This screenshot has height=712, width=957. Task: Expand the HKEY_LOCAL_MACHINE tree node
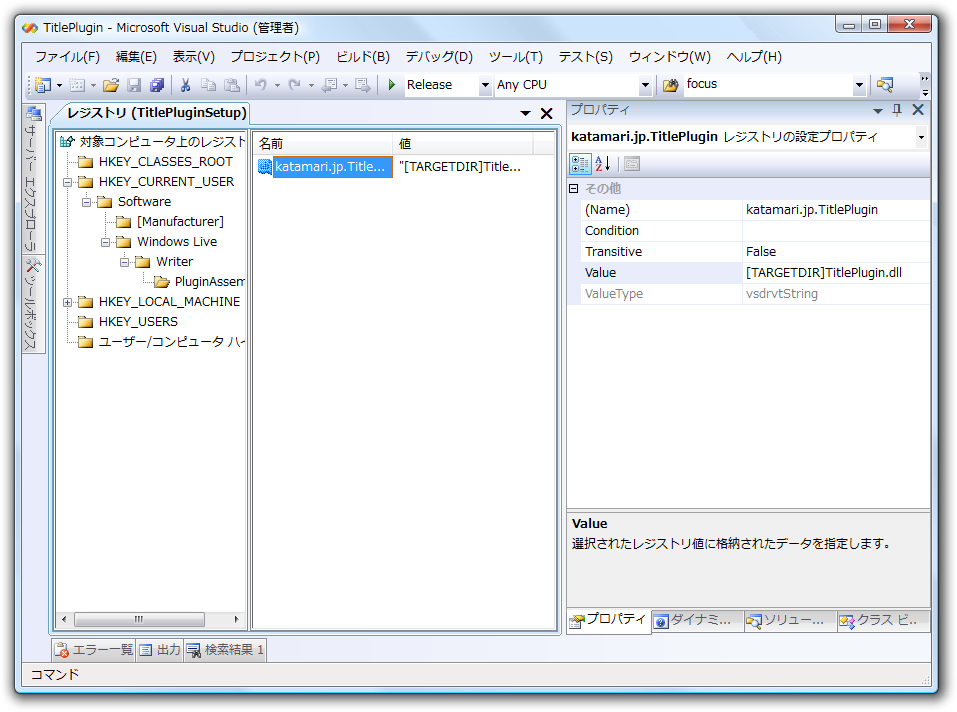68,302
